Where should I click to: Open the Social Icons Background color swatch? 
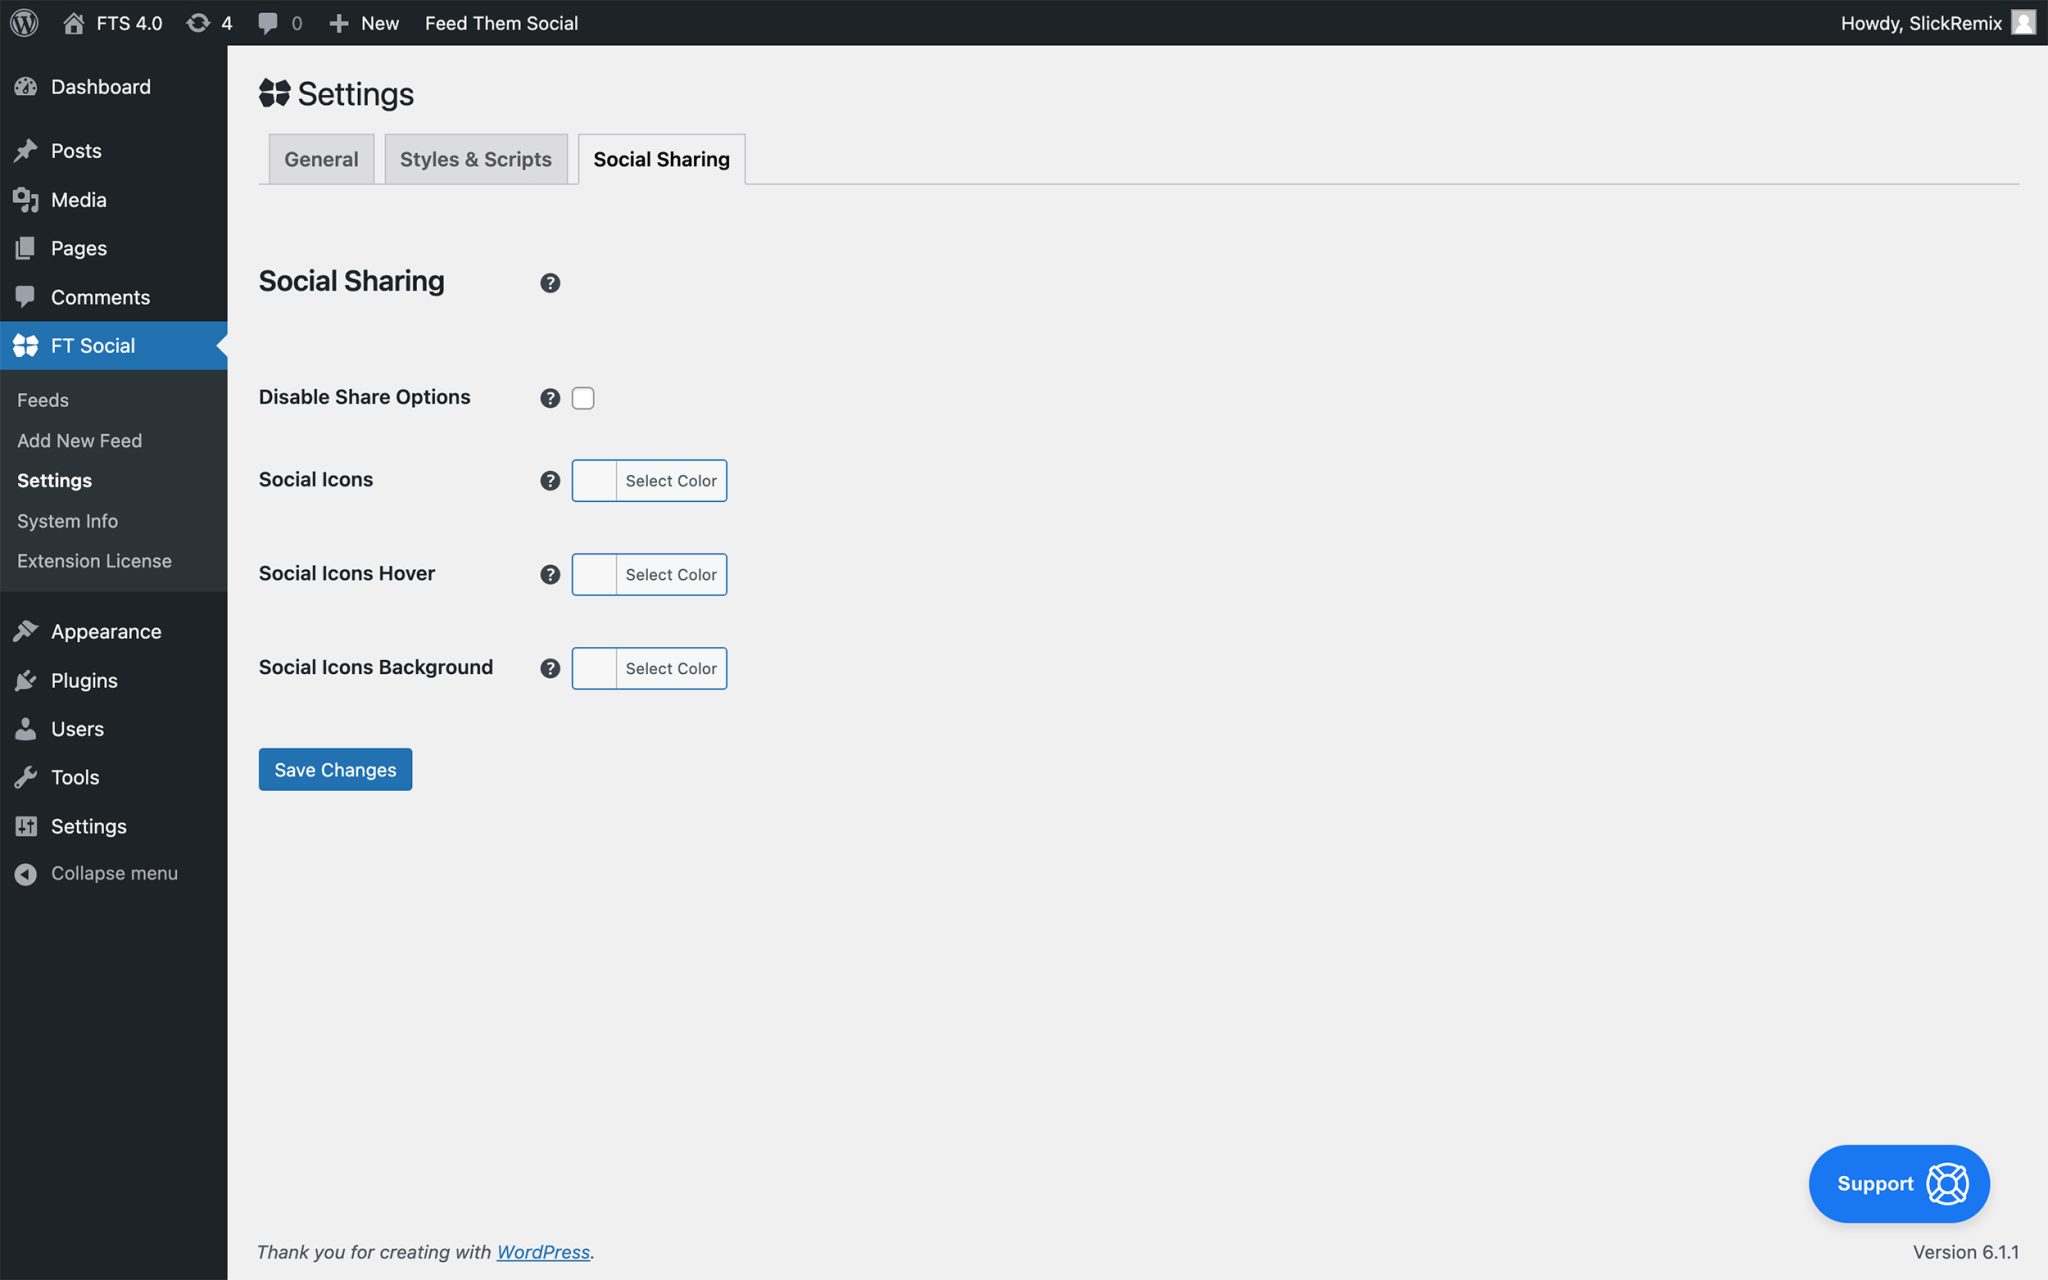pyautogui.click(x=595, y=669)
